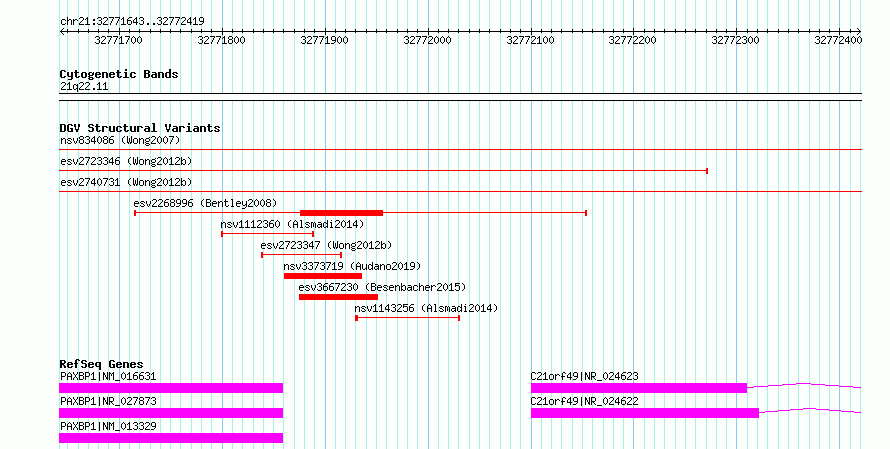Open variant esv2723347 (Wong2012b) label

tap(326, 245)
